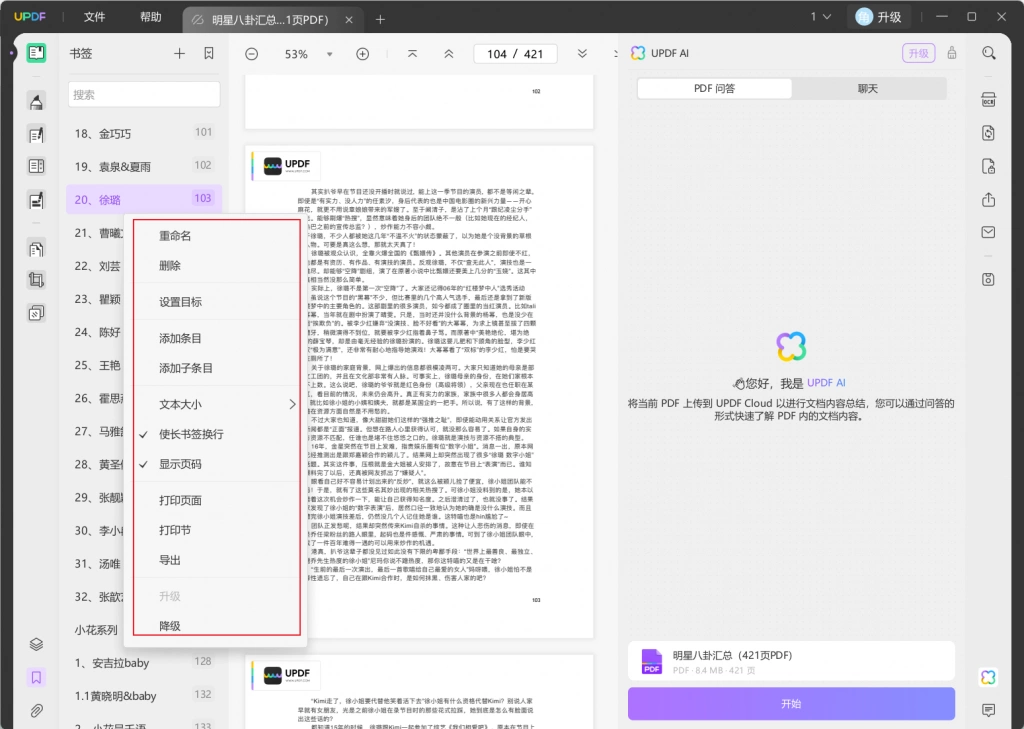This screenshot has height=729, width=1024.
Task: Open the 帮助 menu
Action: [x=151, y=17]
